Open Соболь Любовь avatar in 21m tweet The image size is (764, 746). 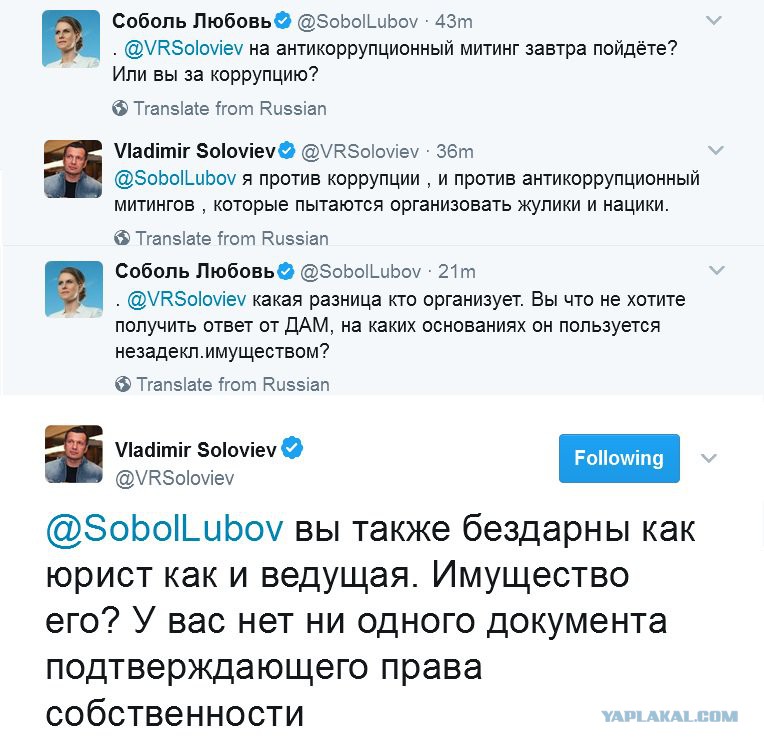tap(74, 289)
